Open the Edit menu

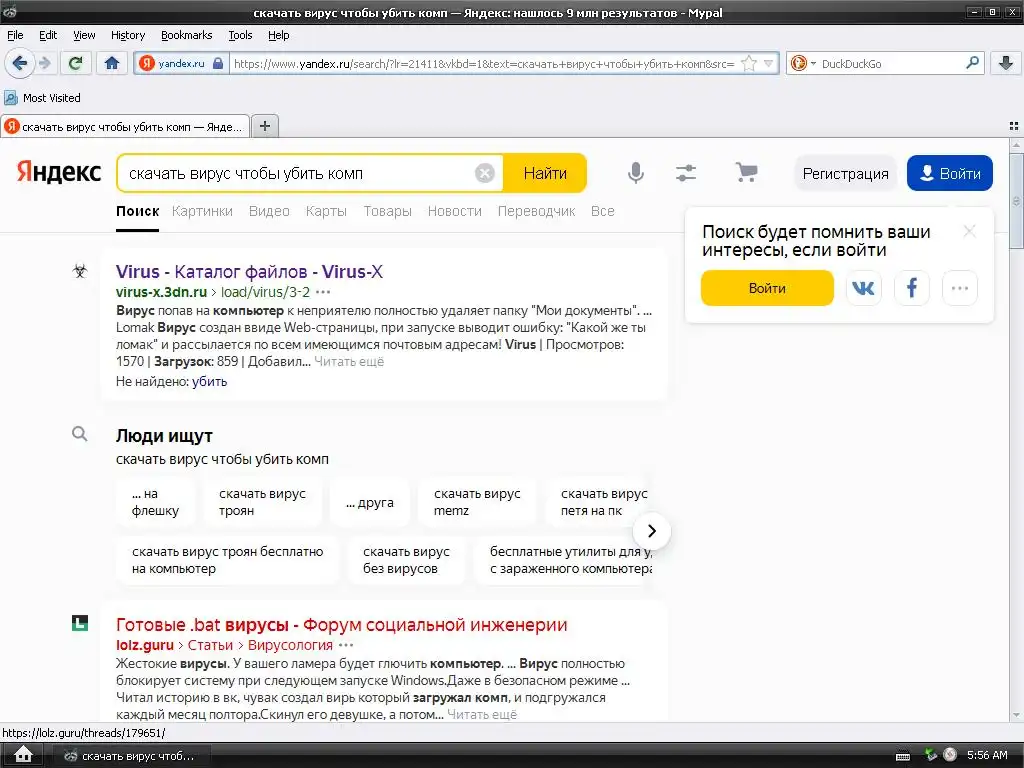(x=48, y=35)
